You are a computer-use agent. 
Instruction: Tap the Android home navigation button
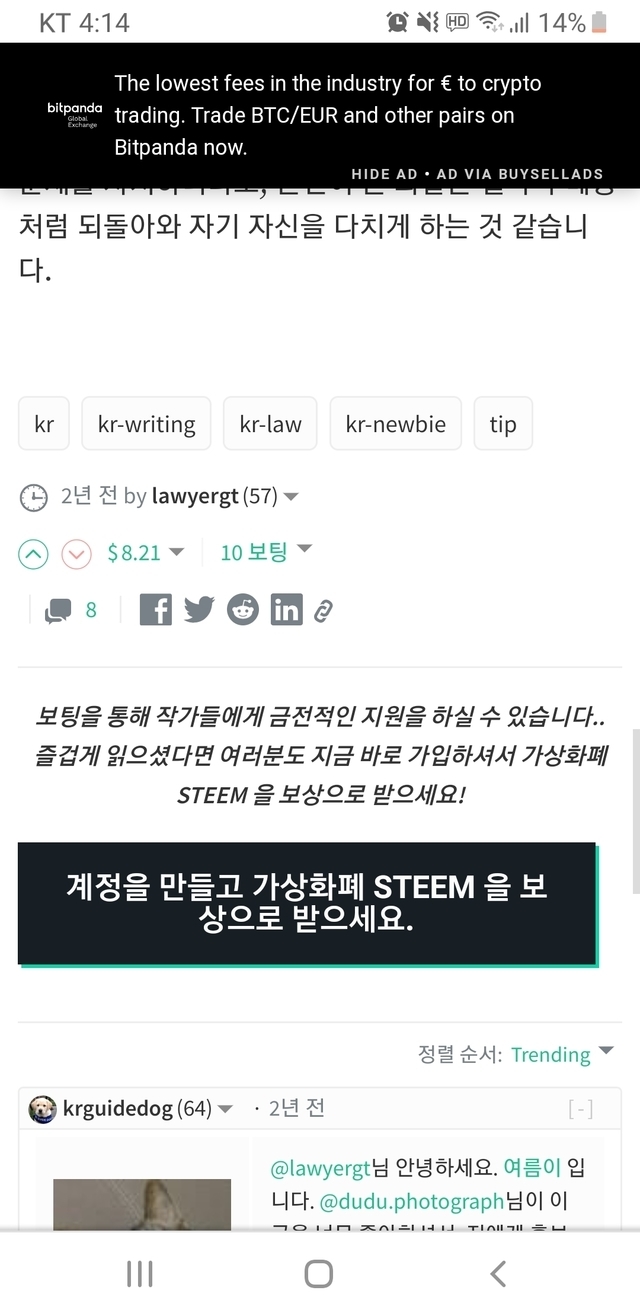[319, 1273]
